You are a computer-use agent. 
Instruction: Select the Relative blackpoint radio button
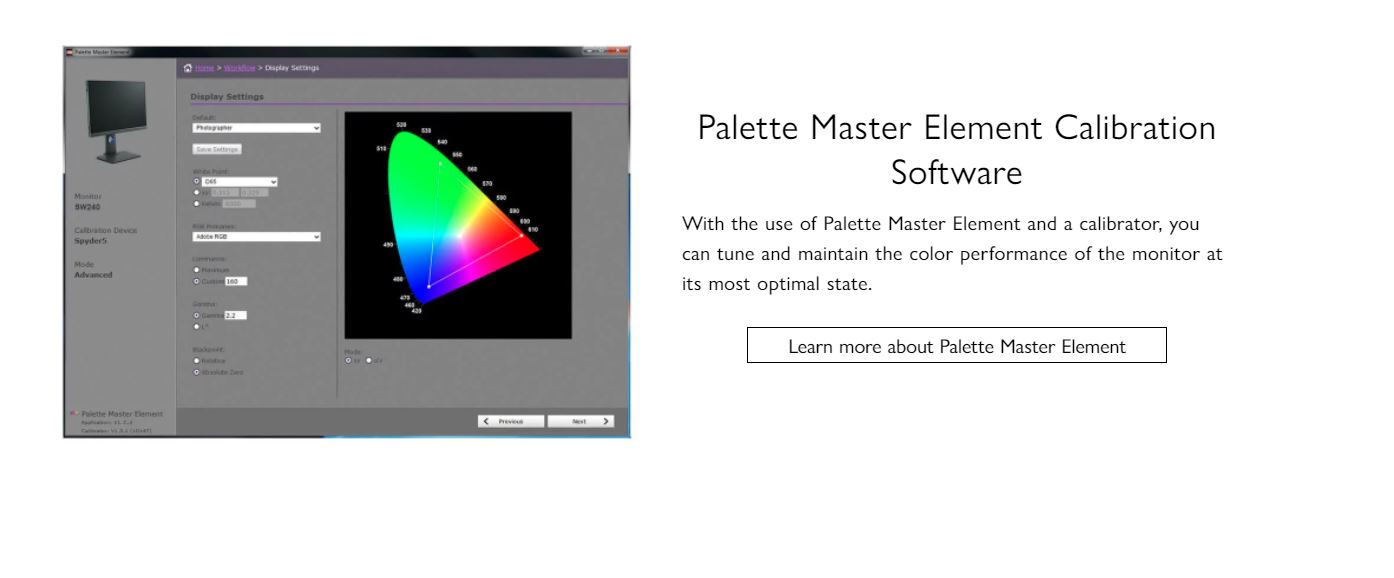click(x=197, y=360)
